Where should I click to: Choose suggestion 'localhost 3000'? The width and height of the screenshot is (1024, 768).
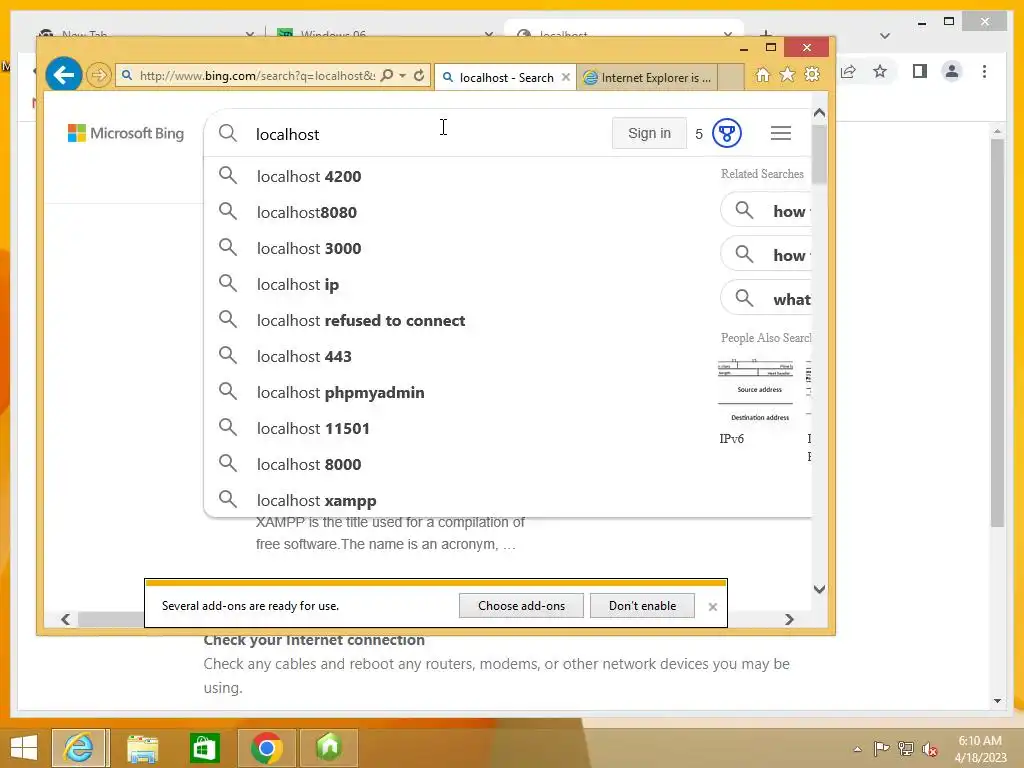coord(508,248)
